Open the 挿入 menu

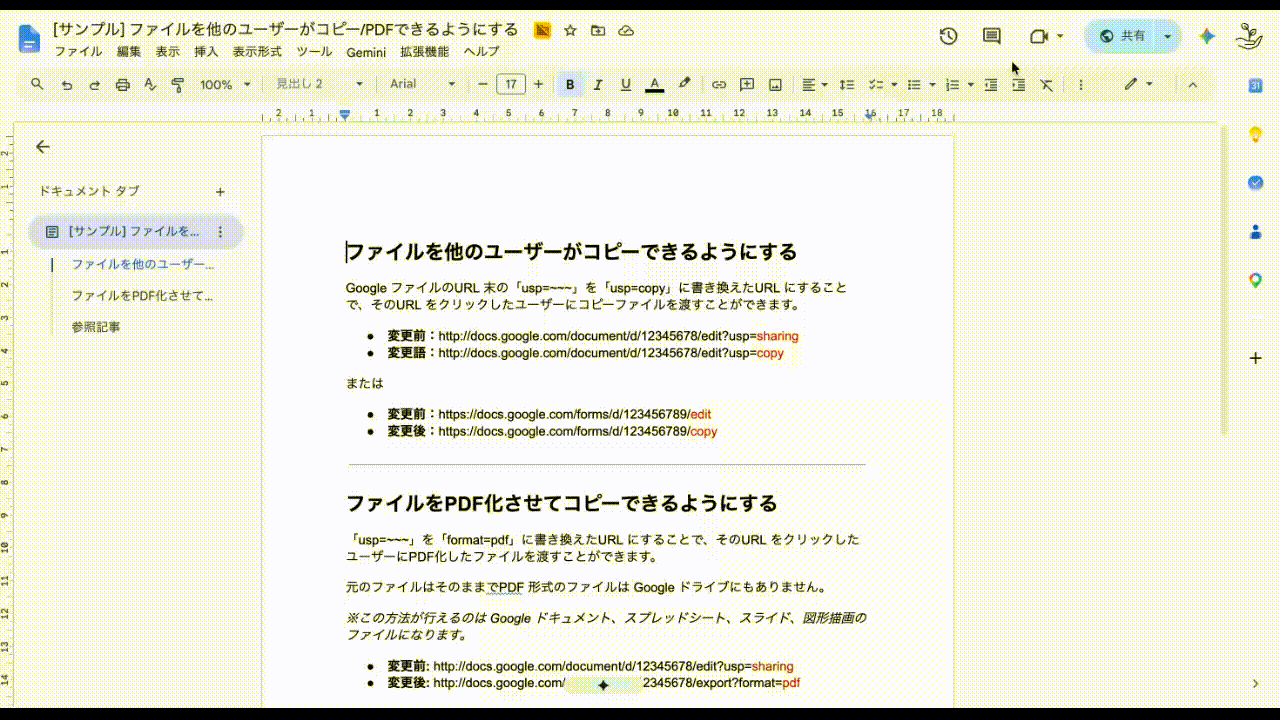pos(206,52)
